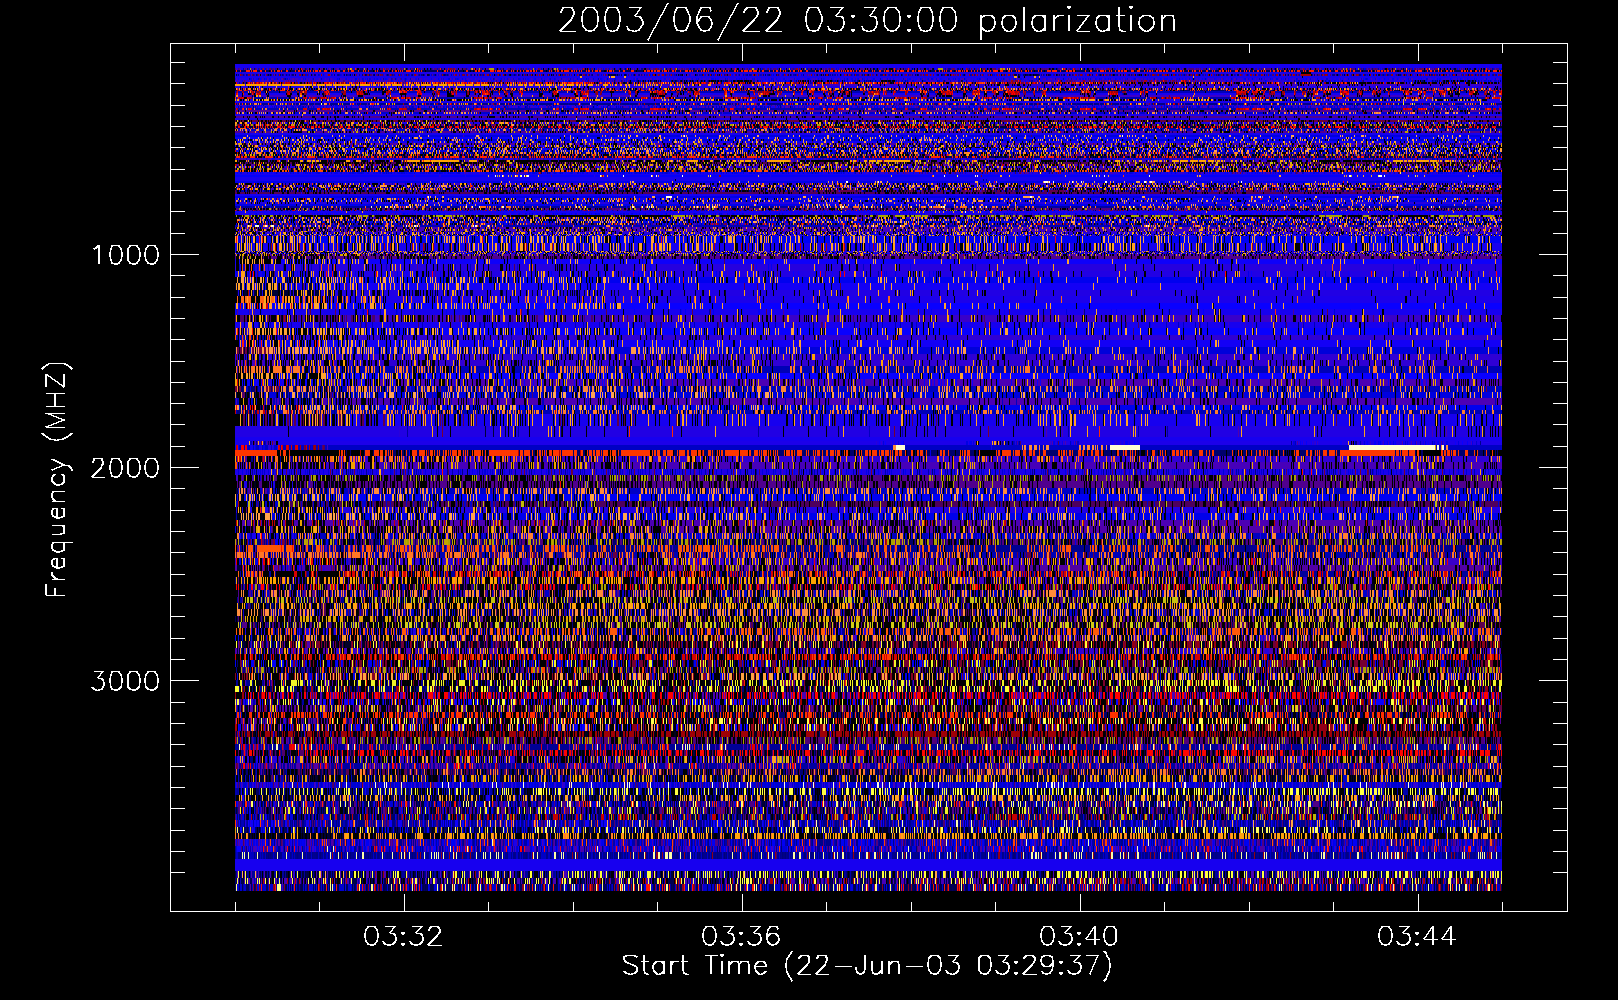
Task: Click the 03:44 time tick label
Action: [x=1417, y=937]
